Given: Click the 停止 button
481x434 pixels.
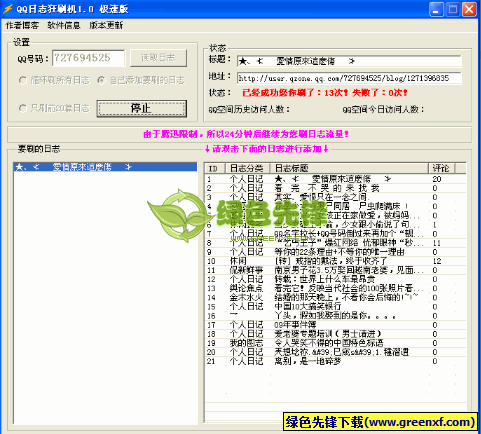Looking at the screenshot, I should 142,108.
